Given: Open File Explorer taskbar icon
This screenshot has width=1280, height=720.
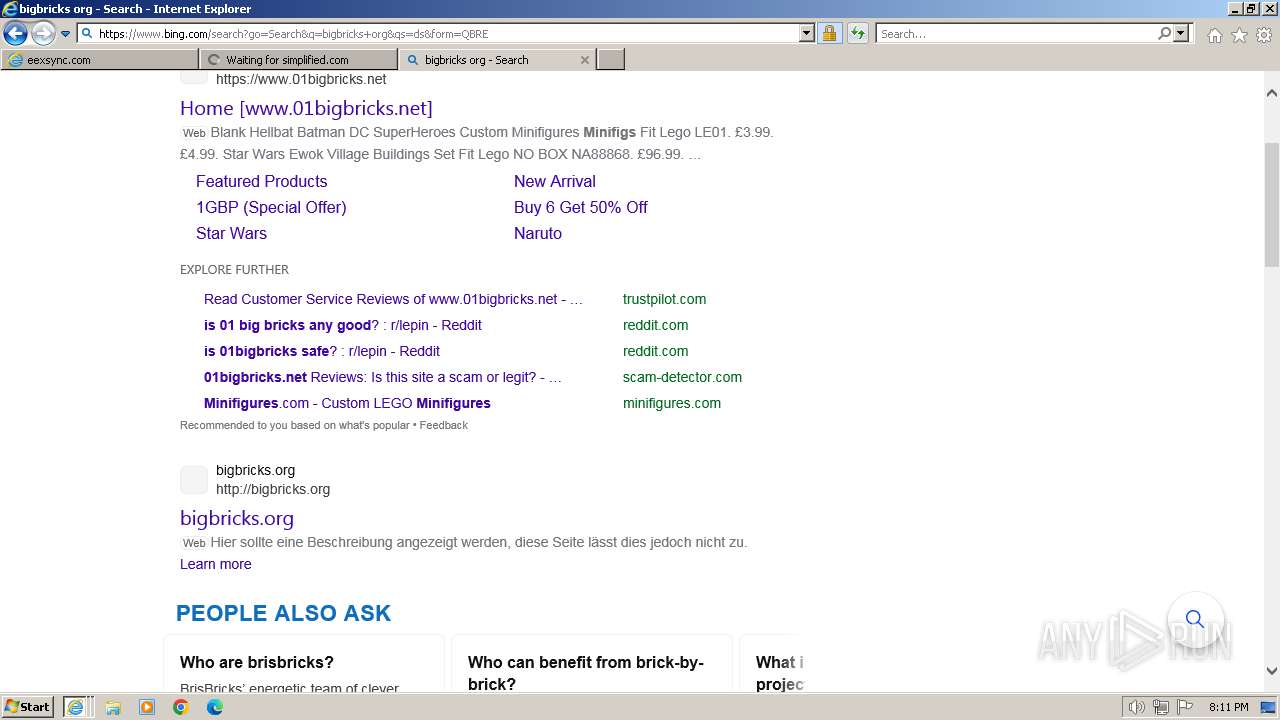Looking at the screenshot, I should (x=113, y=707).
